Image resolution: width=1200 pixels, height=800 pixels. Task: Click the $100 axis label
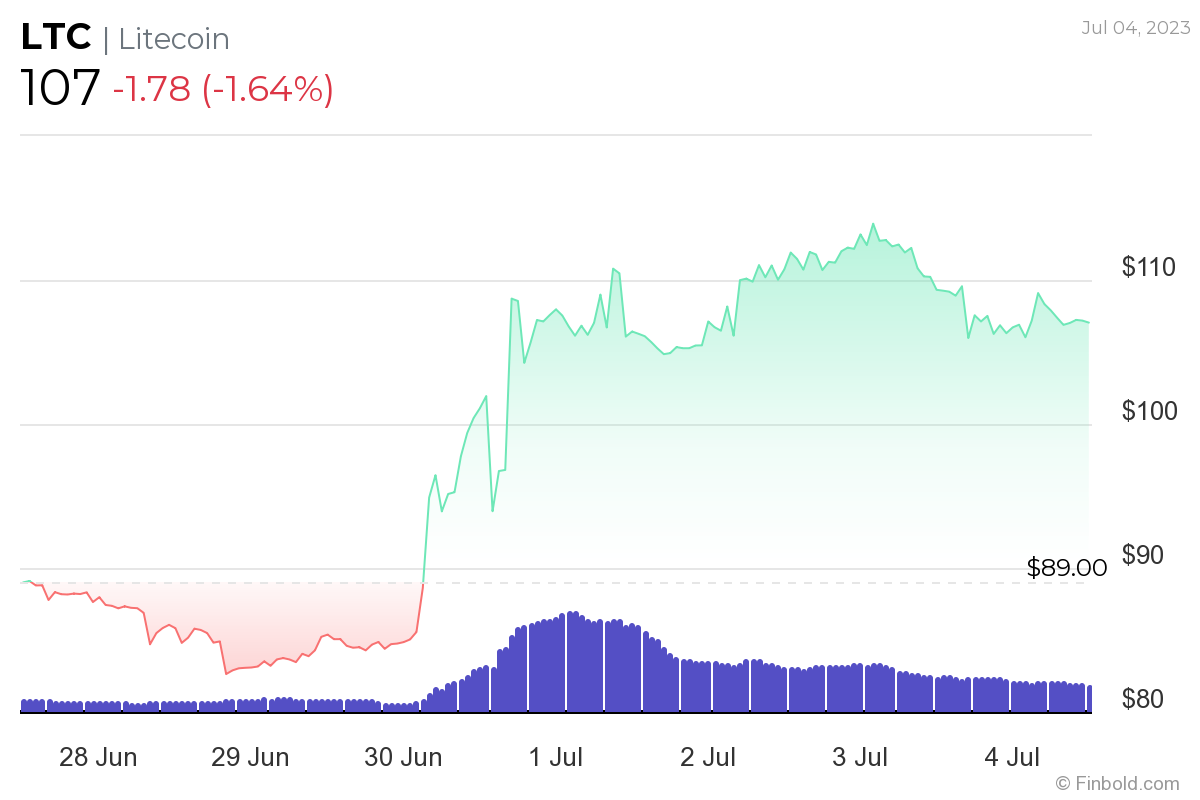[1149, 411]
